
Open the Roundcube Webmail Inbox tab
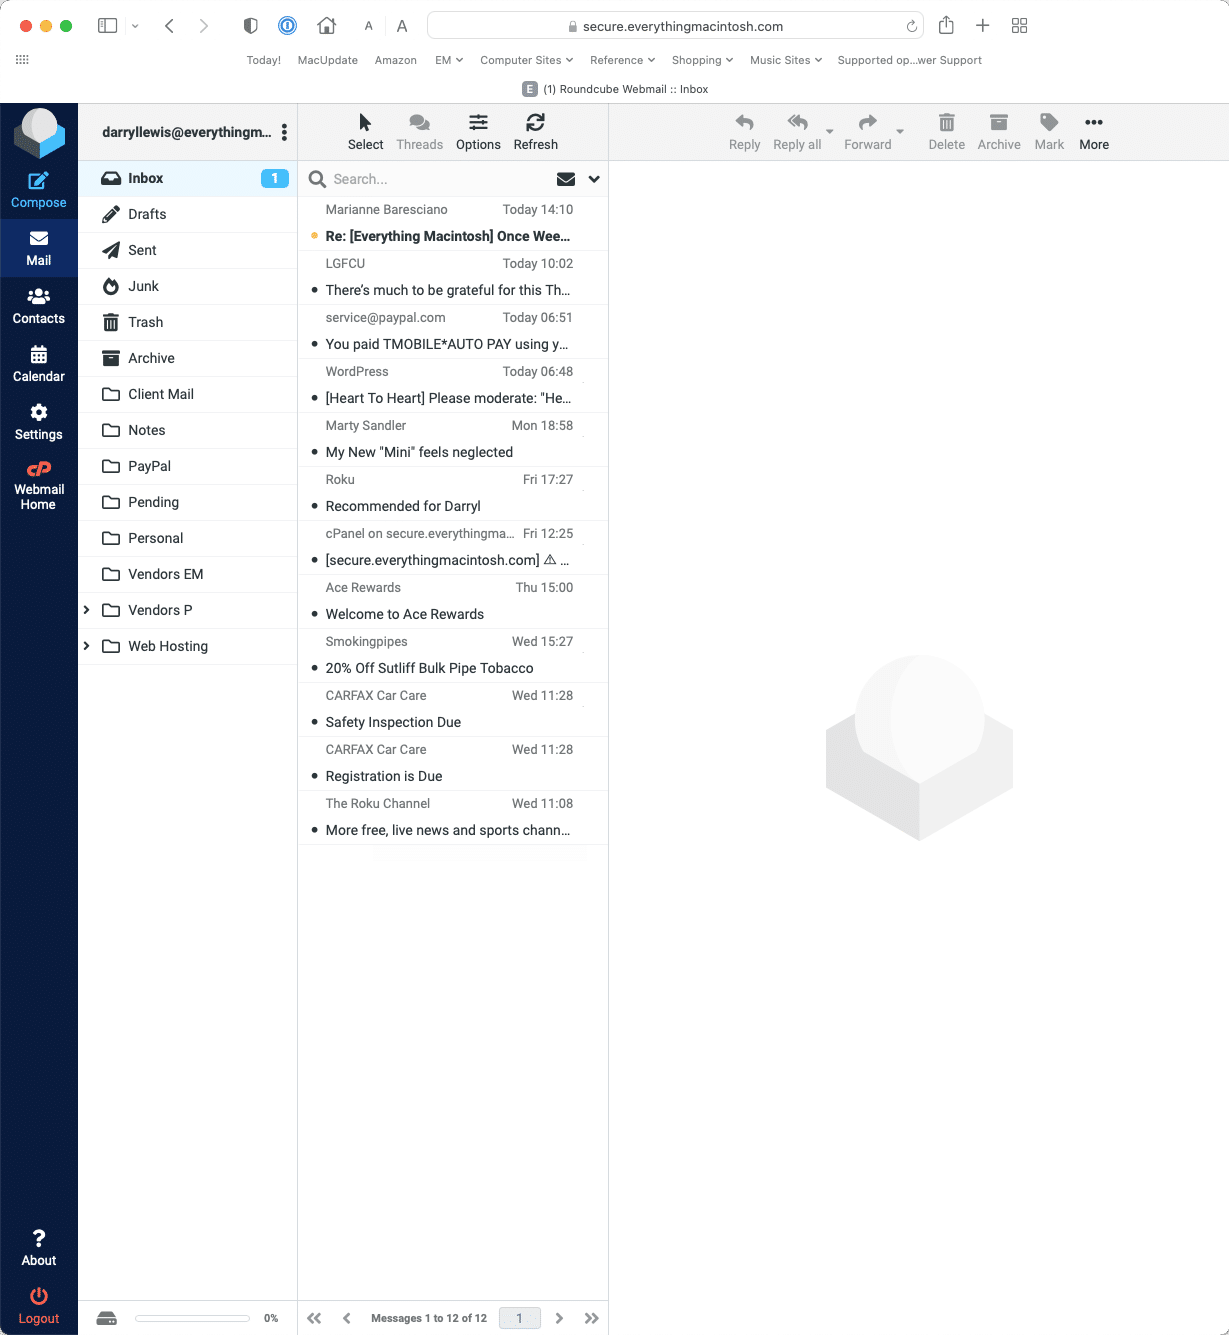click(615, 89)
